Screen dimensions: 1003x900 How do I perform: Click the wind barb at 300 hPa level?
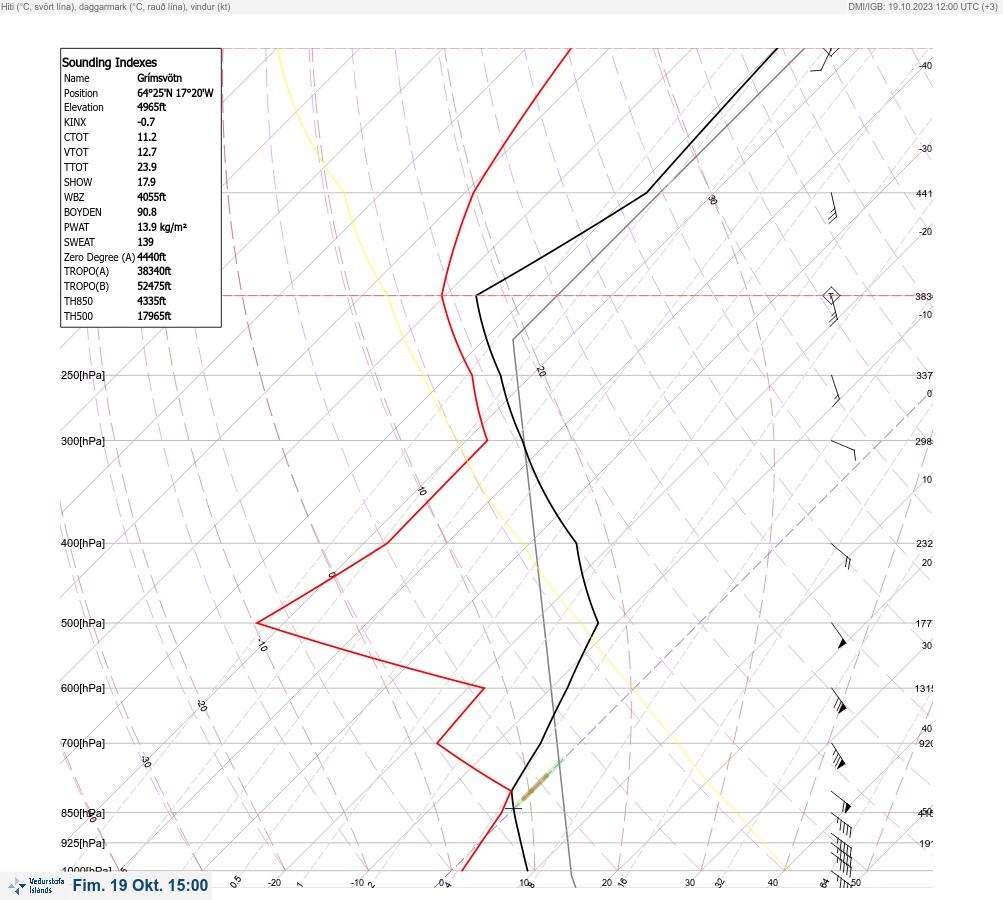click(x=844, y=449)
